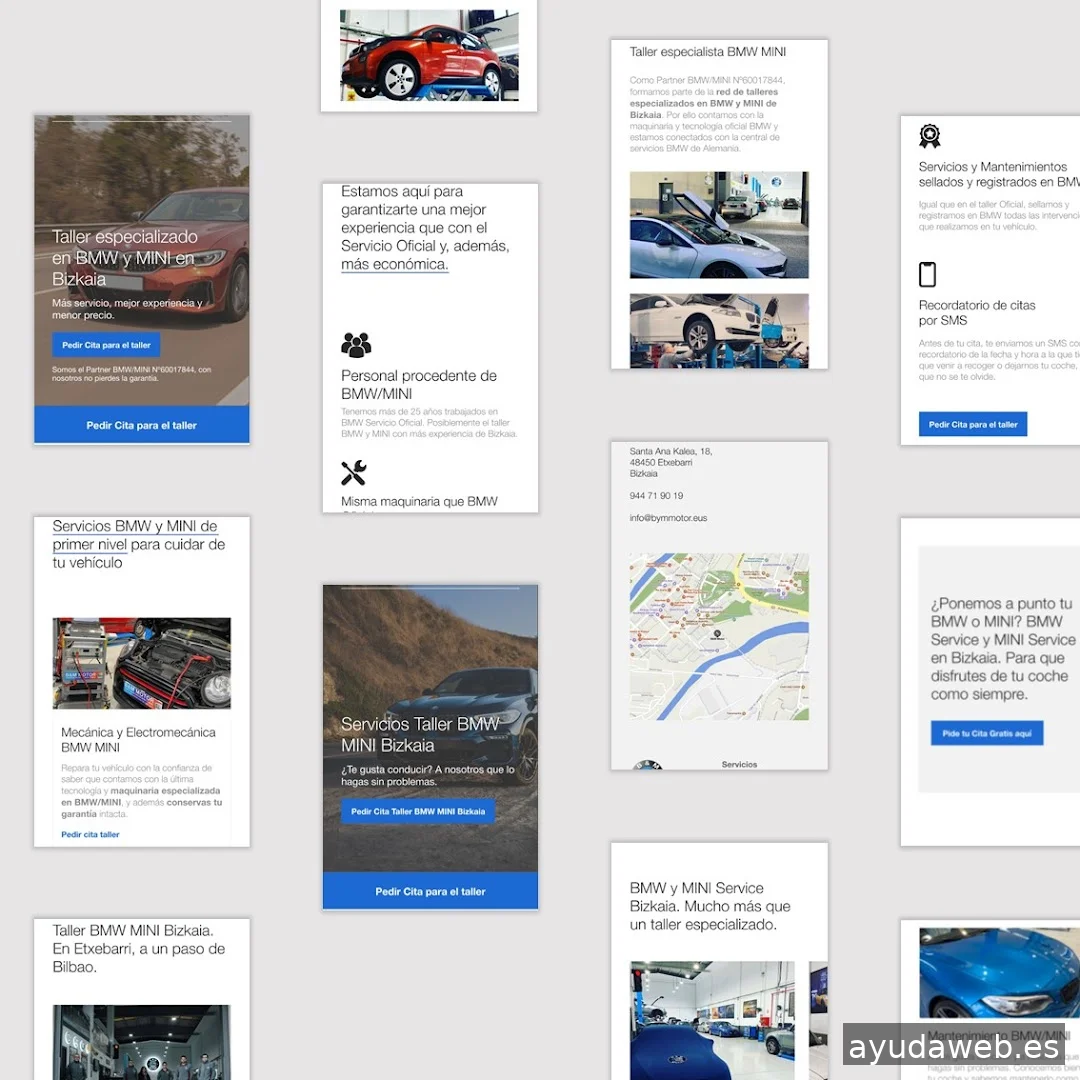This screenshot has width=1080, height=1080.
Task: Click the info@bymmotor.eus email address
Action: point(668,518)
